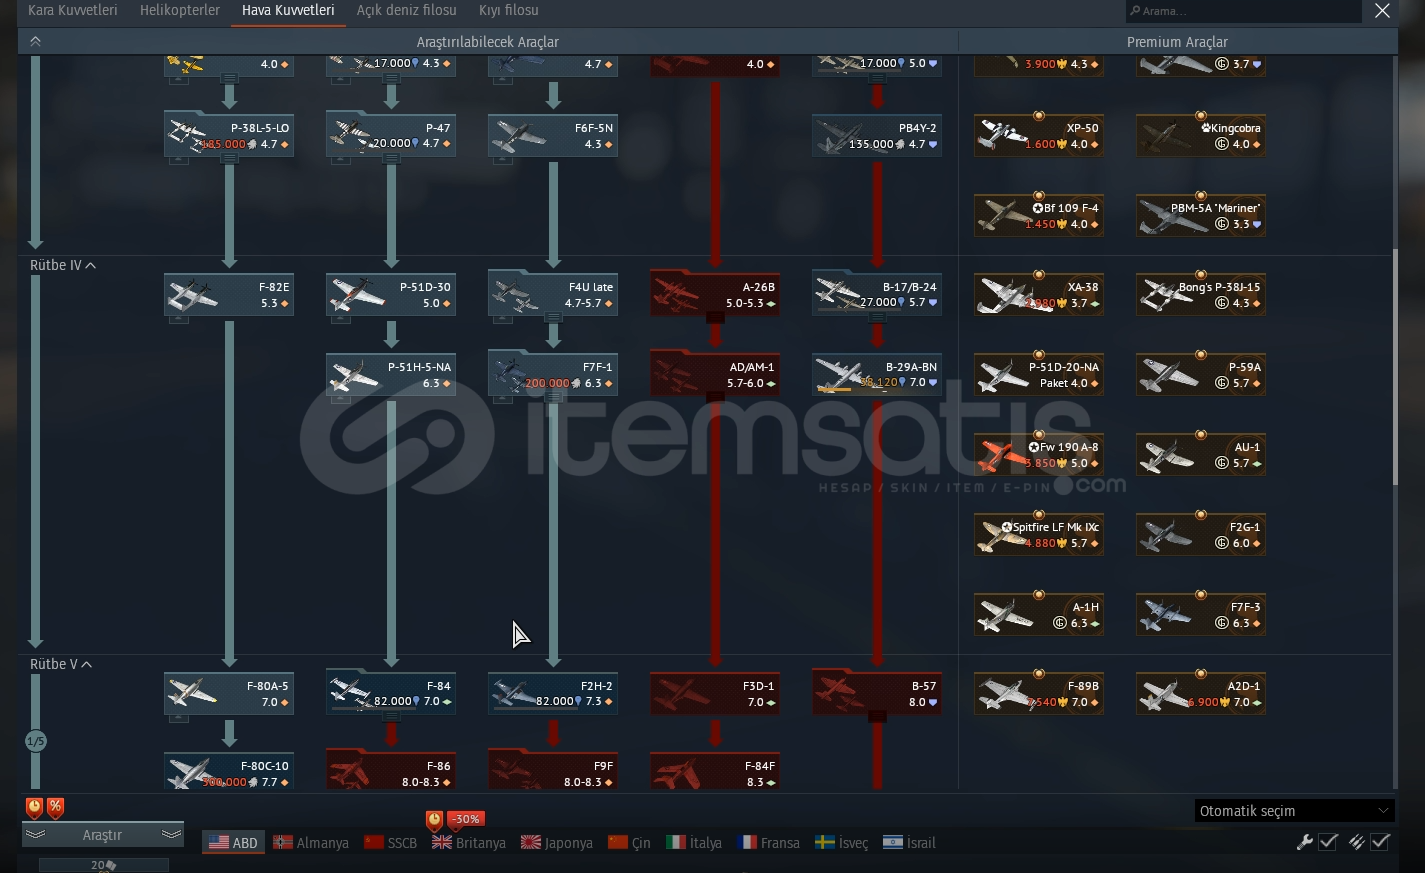Select the F-84 jet

(391, 694)
